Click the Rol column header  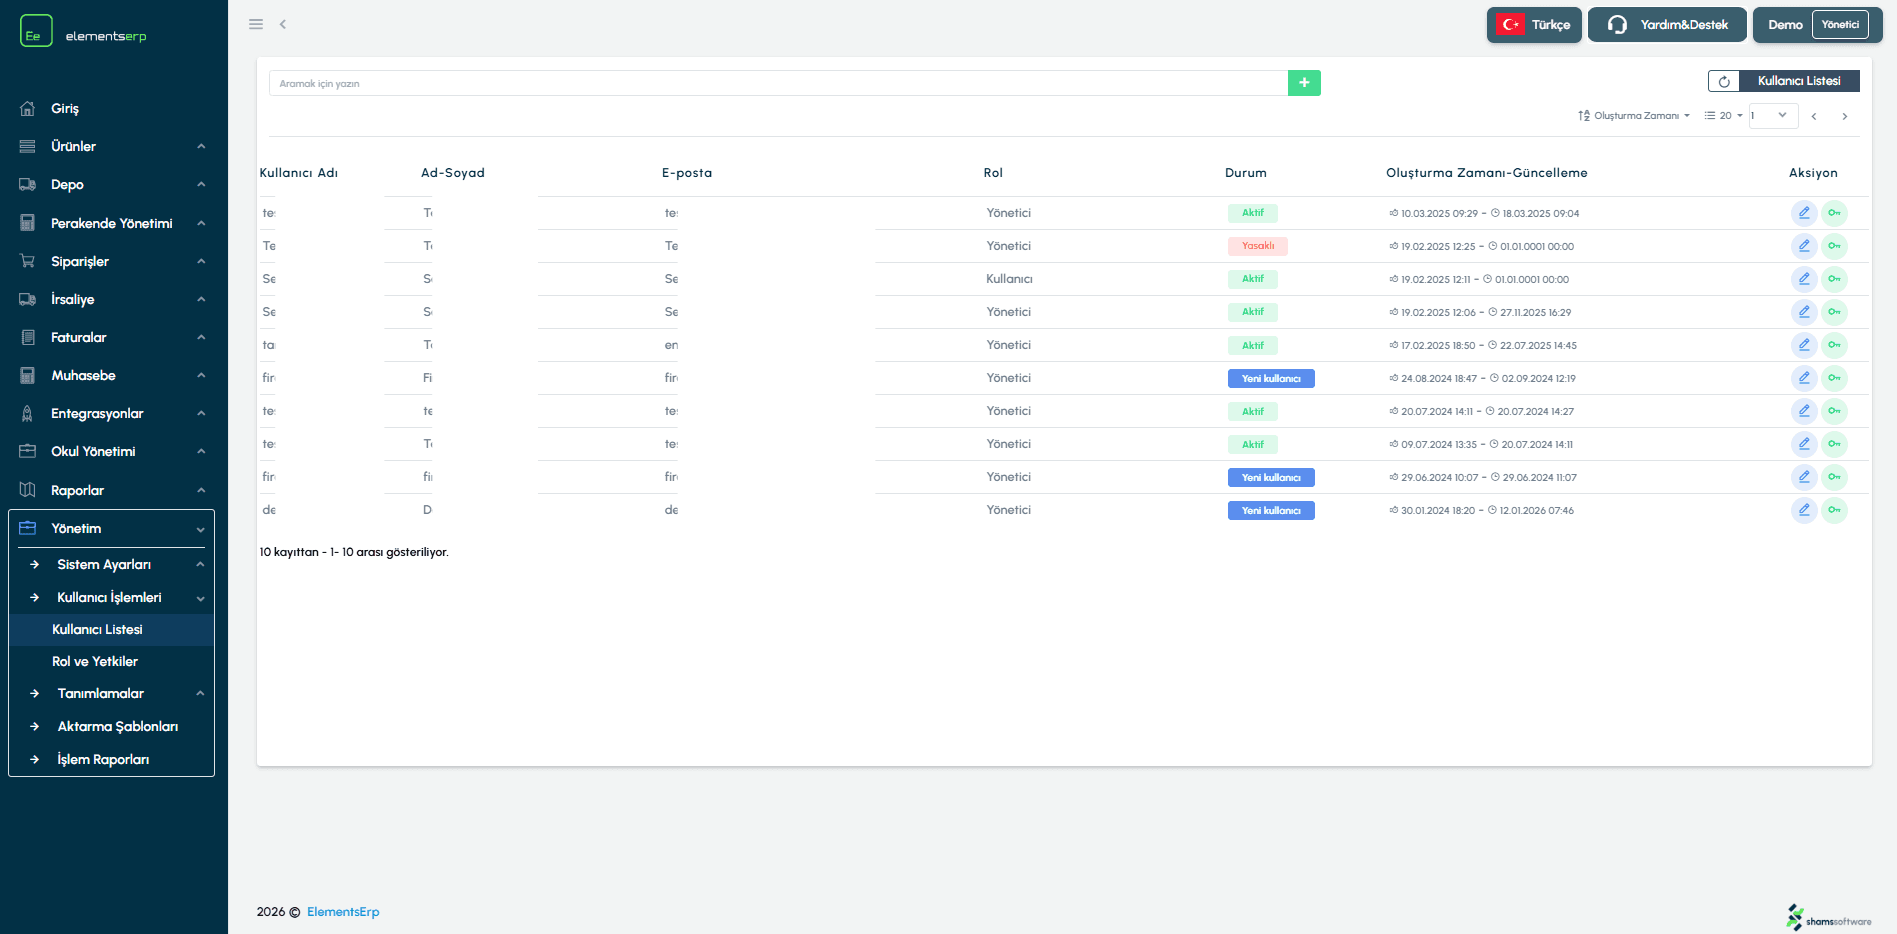pyautogui.click(x=993, y=173)
